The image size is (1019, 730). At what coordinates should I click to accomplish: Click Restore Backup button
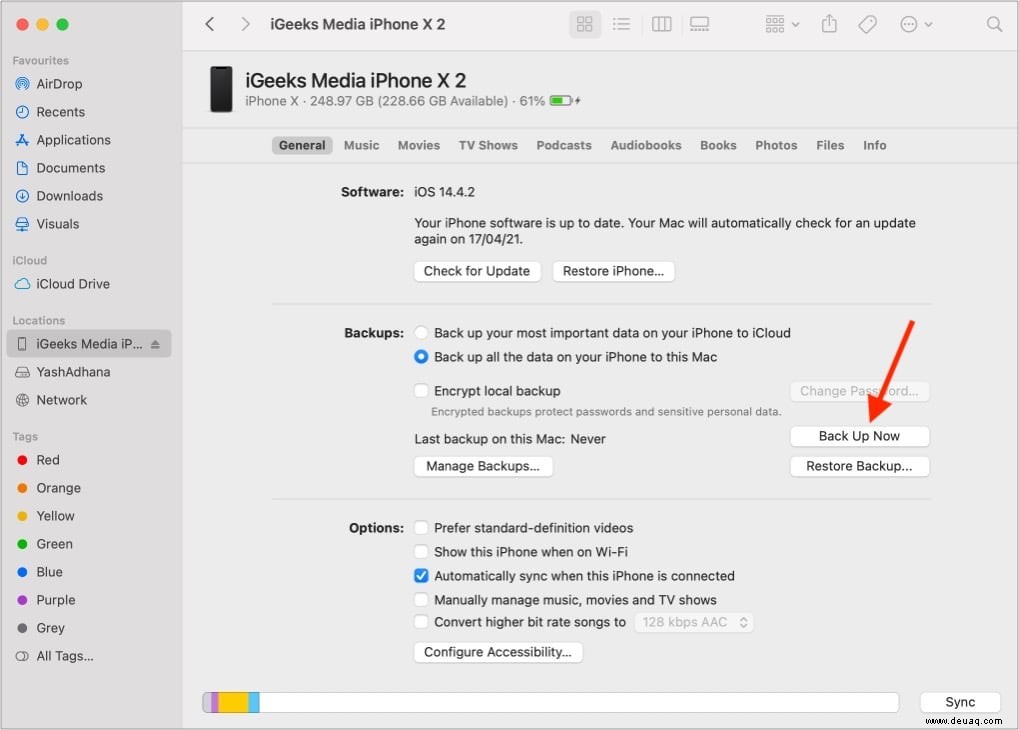pos(859,466)
